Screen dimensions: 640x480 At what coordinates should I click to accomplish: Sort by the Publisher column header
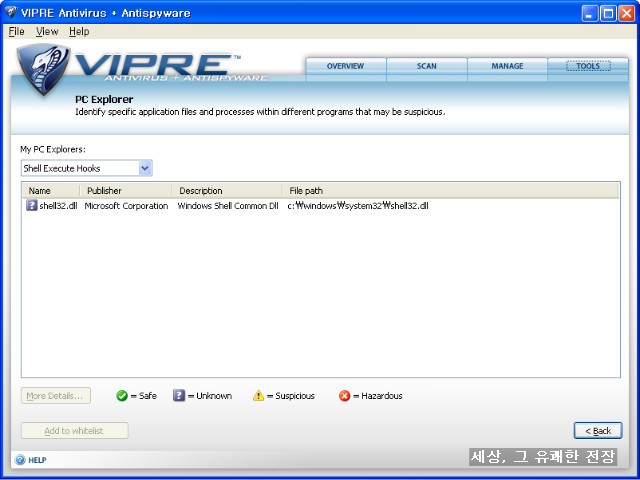126,191
